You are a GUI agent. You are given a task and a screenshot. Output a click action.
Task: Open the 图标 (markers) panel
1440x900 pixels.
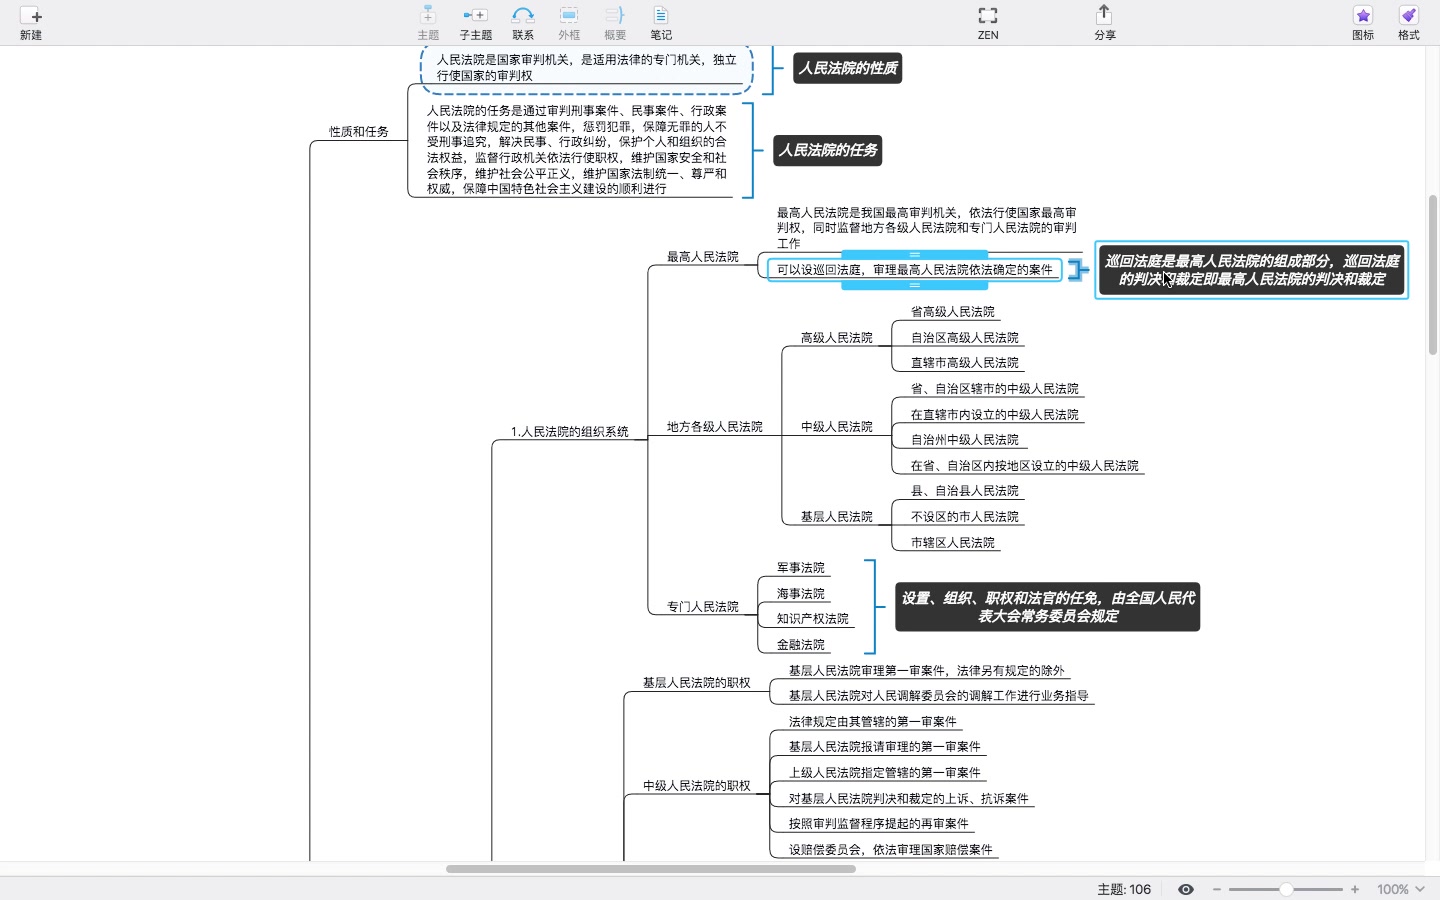pyautogui.click(x=1363, y=22)
